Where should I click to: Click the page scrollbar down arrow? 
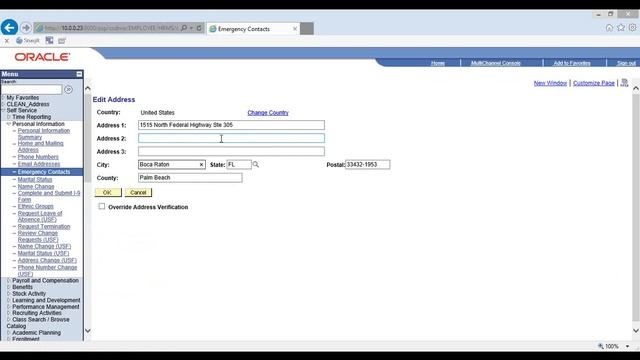636,331
